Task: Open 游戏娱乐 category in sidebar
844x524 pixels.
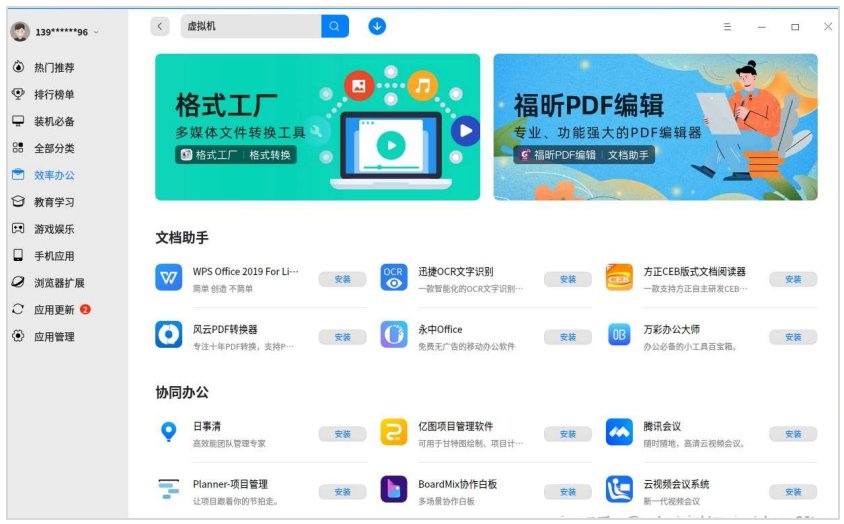Action: tap(54, 229)
